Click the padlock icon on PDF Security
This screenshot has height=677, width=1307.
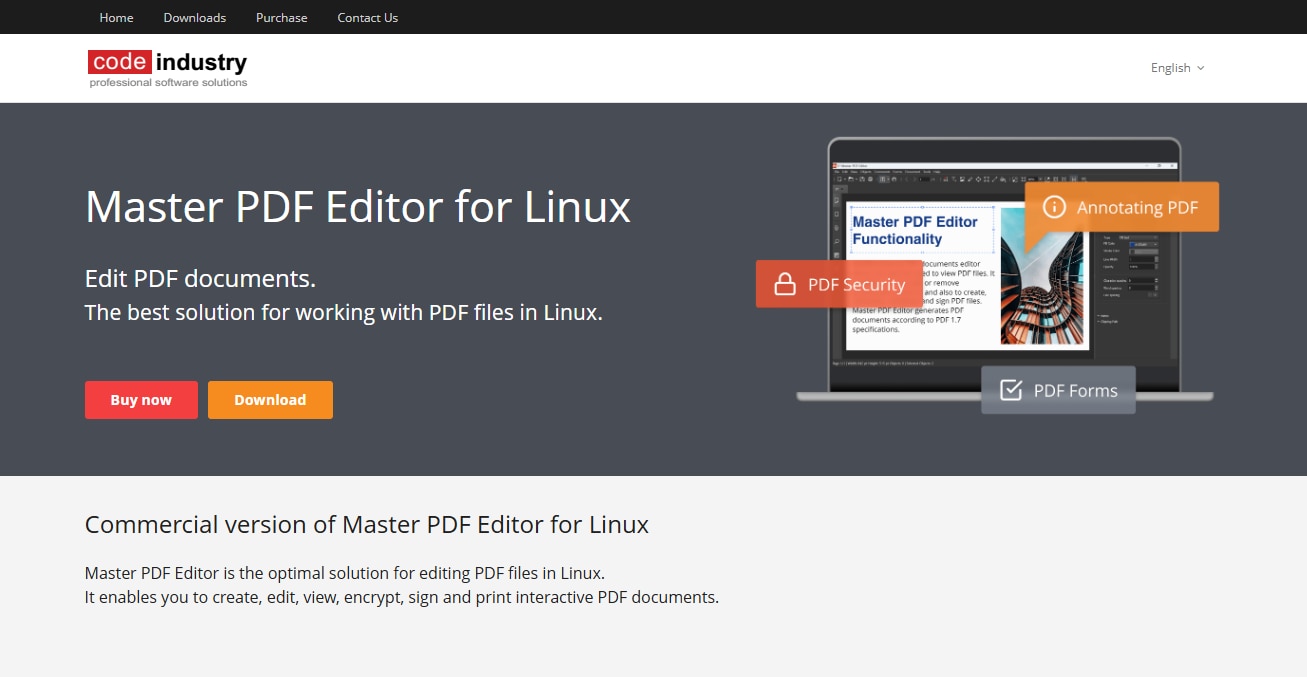(786, 284)
